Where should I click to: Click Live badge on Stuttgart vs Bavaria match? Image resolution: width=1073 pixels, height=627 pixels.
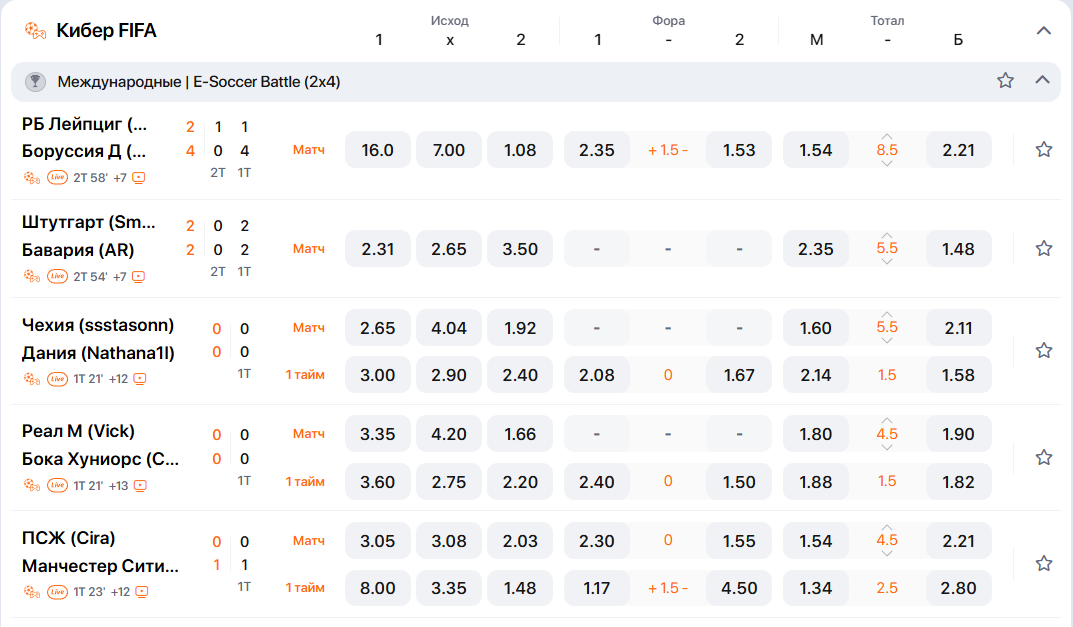(58, 277)
